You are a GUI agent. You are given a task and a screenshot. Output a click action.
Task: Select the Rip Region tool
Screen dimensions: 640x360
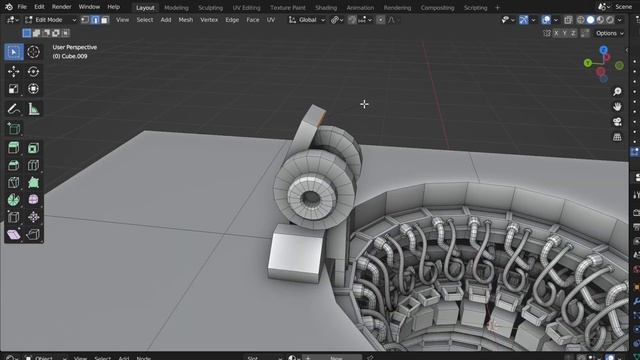[x=33, y=234]
